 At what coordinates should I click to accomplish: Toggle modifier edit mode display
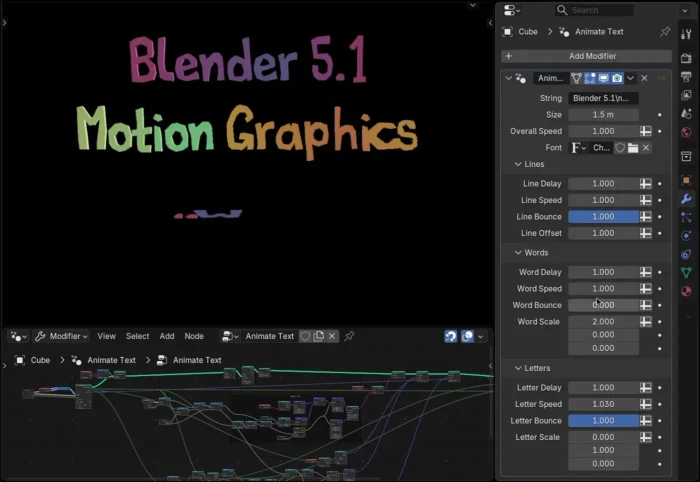click(x=591, y=78)
